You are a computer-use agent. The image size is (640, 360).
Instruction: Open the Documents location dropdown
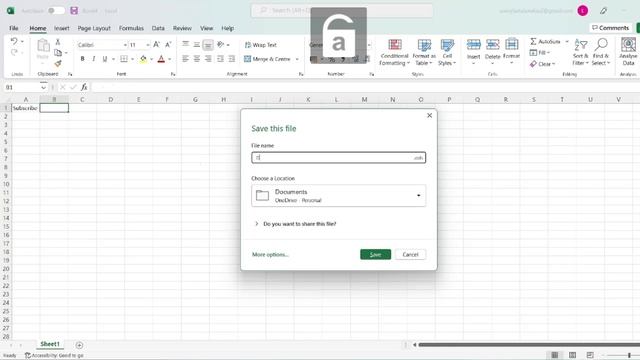[x=338, y=196]
